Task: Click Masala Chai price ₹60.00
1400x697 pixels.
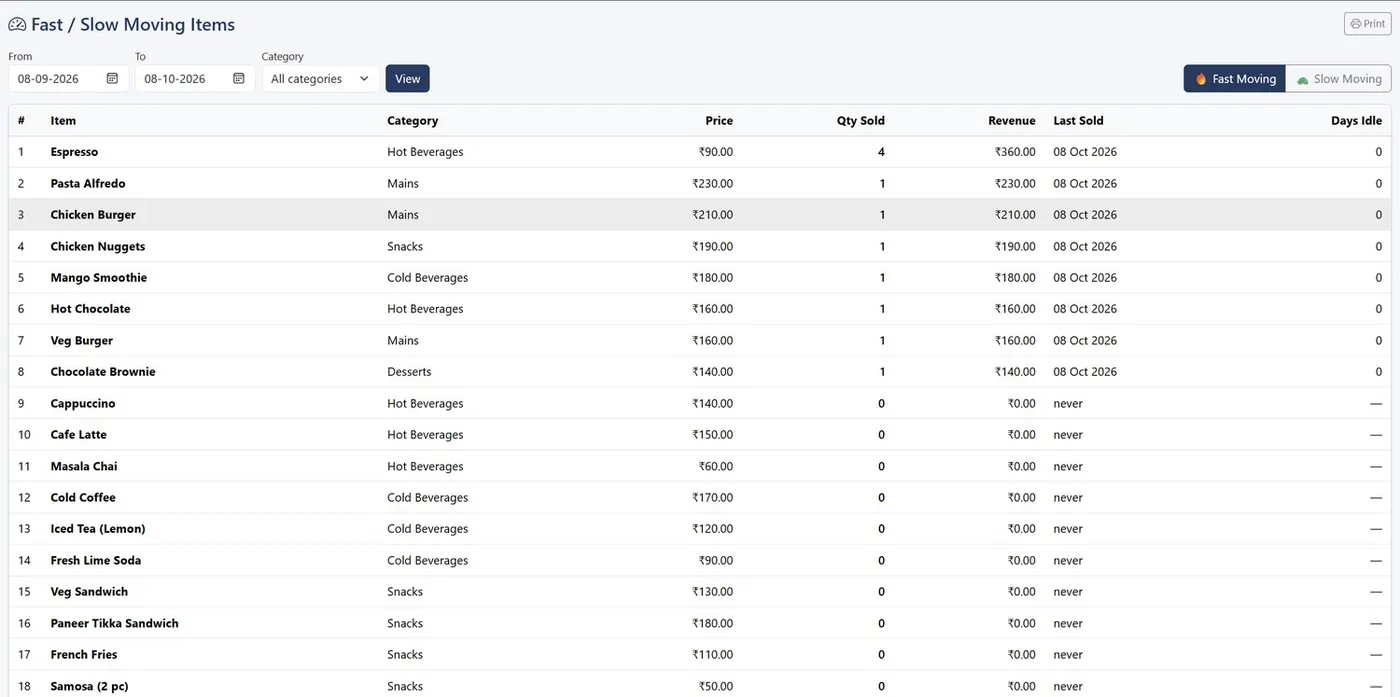Action: coord(715,466)
